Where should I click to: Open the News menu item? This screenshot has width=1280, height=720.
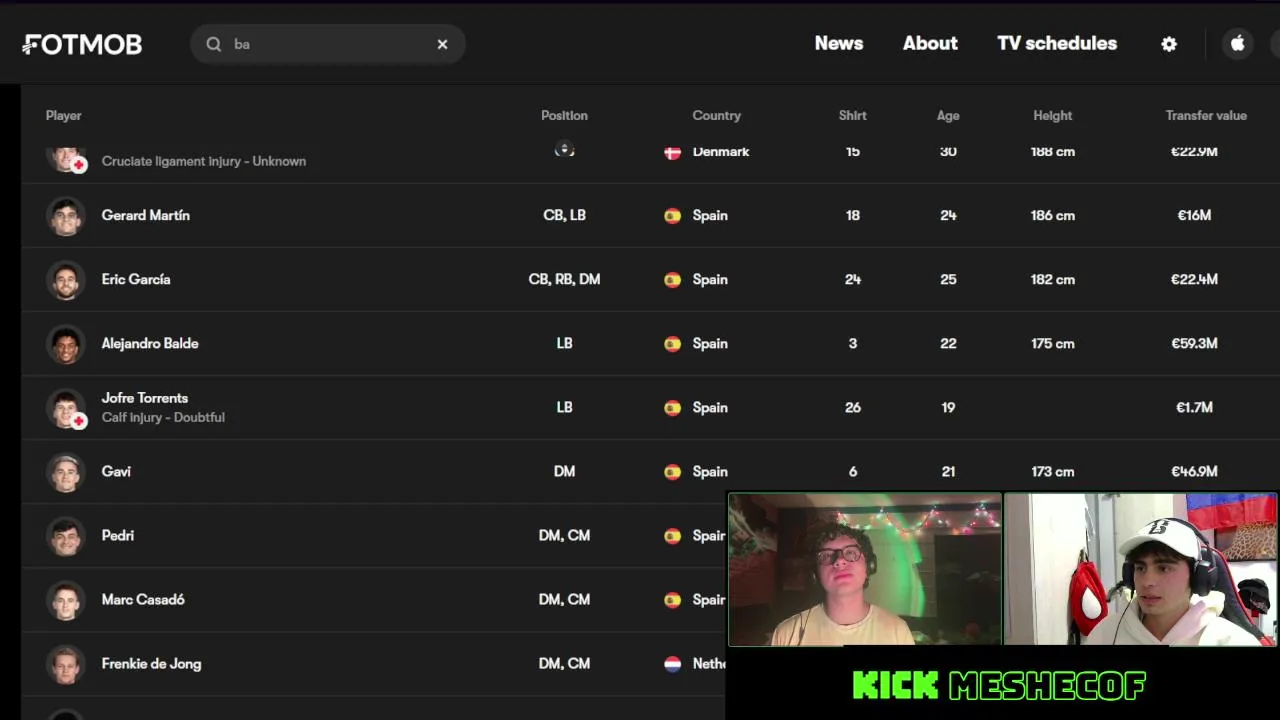click(x=839, y=43)
